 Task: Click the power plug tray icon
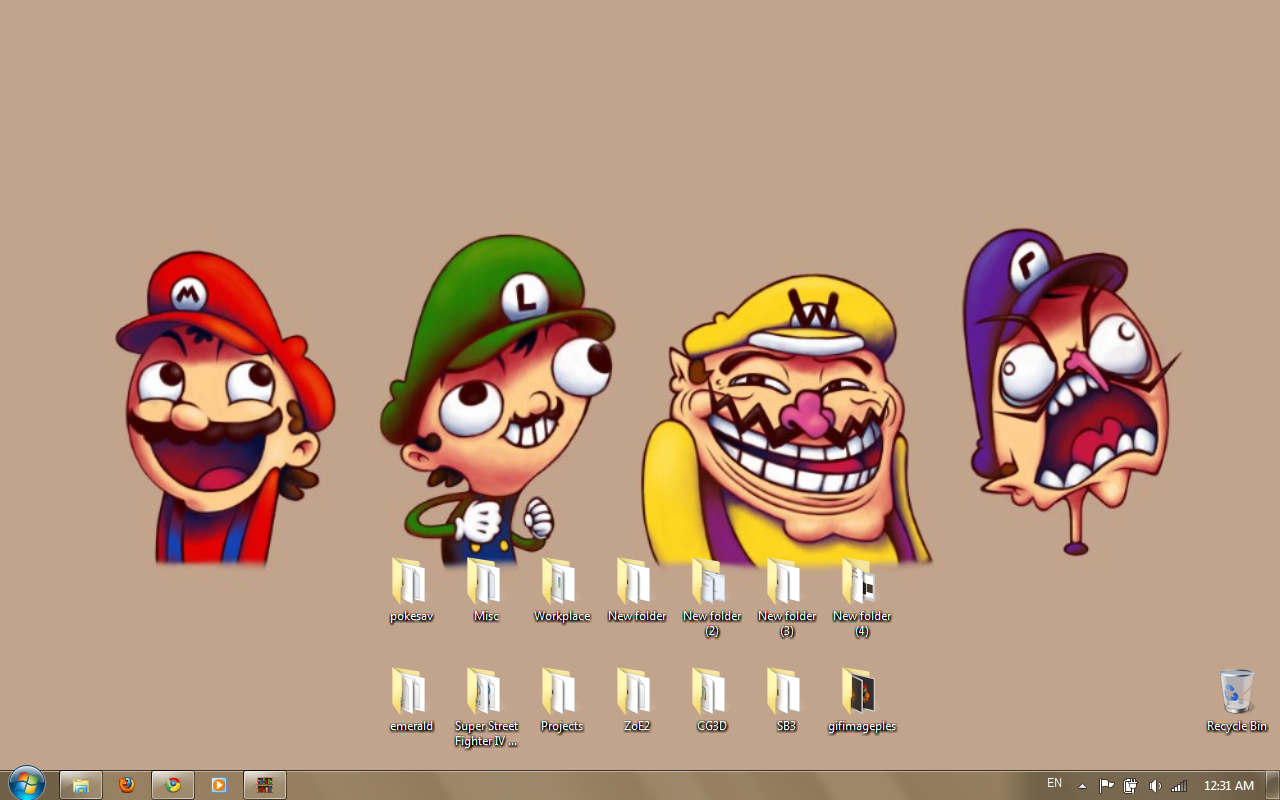tap(1130, 786)
